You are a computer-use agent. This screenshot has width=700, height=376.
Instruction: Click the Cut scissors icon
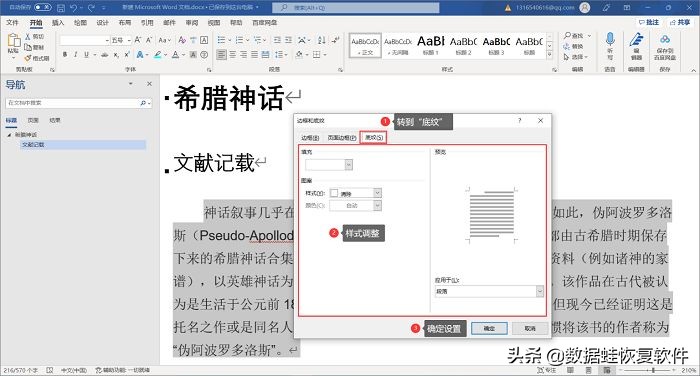click(x=28, y=37)
